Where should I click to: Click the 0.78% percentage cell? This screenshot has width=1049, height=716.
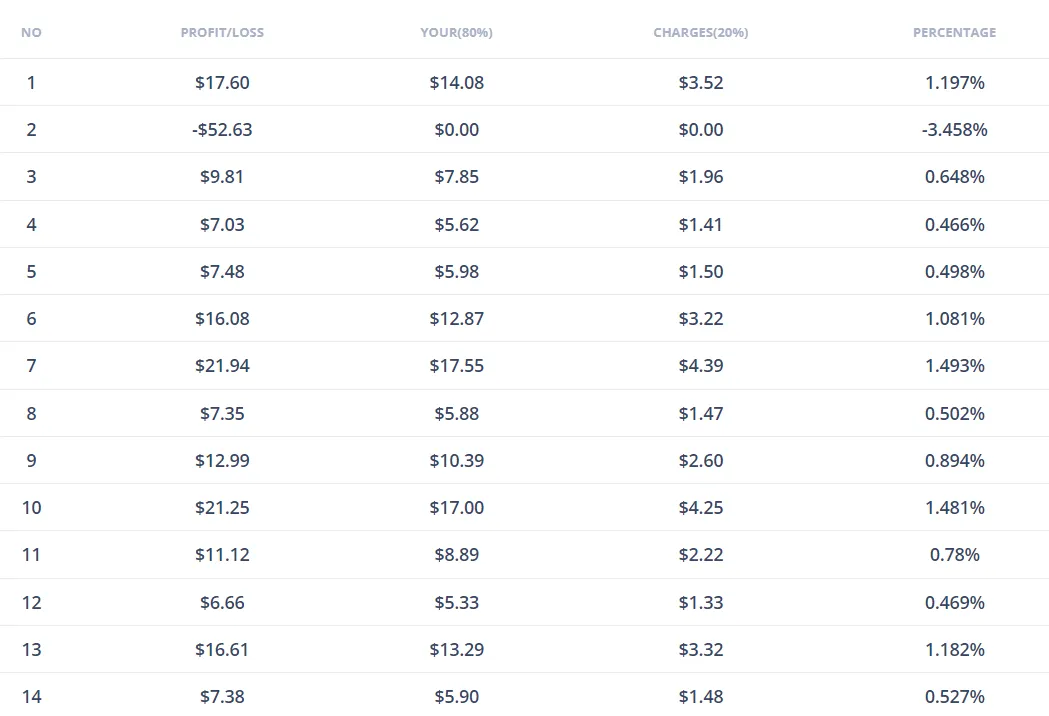pyautogui.click(x=954, y=554)
